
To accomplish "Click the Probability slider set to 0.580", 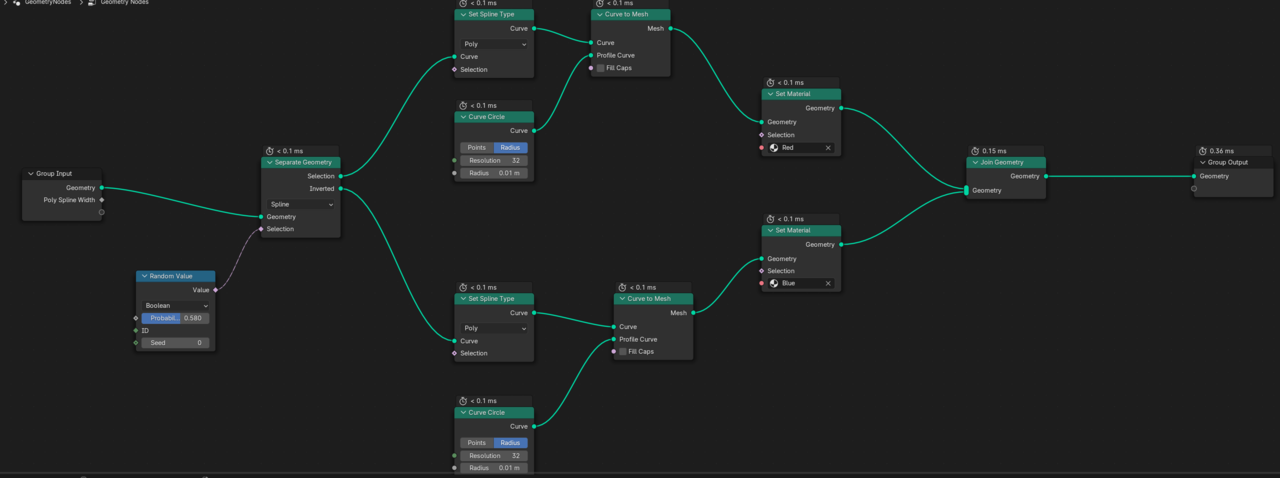I will point(175,318).
